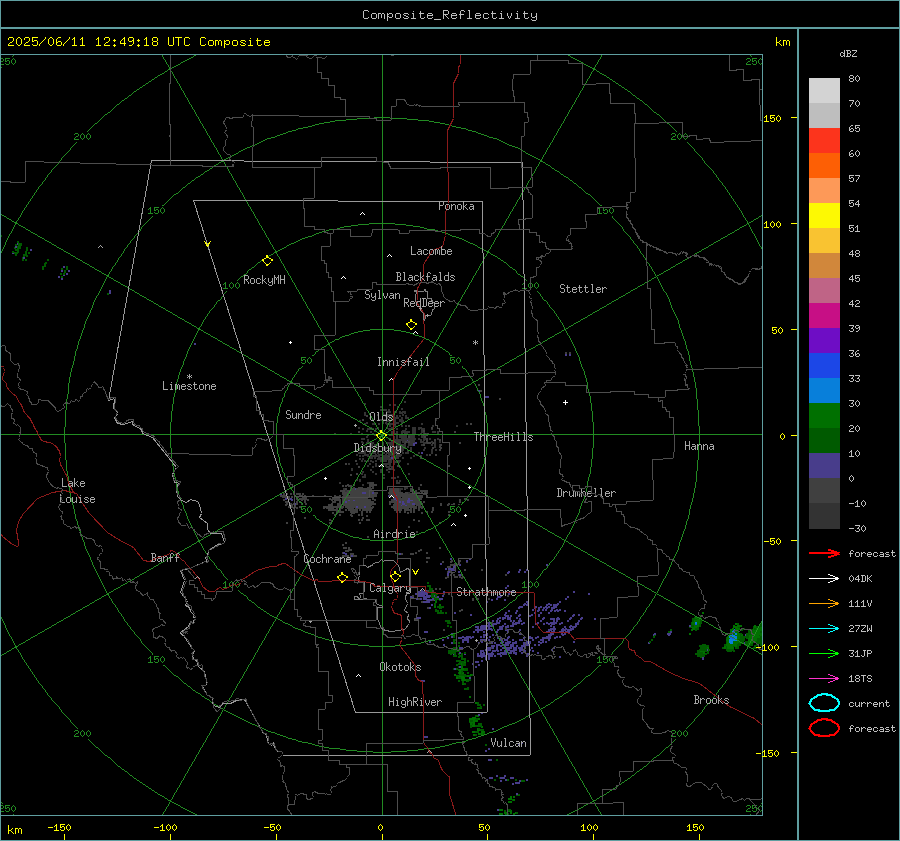Image resolution: width=900 pixels, height=841 pixels.
Task: Click the Airdrie city label
Action: pos(394,534)
